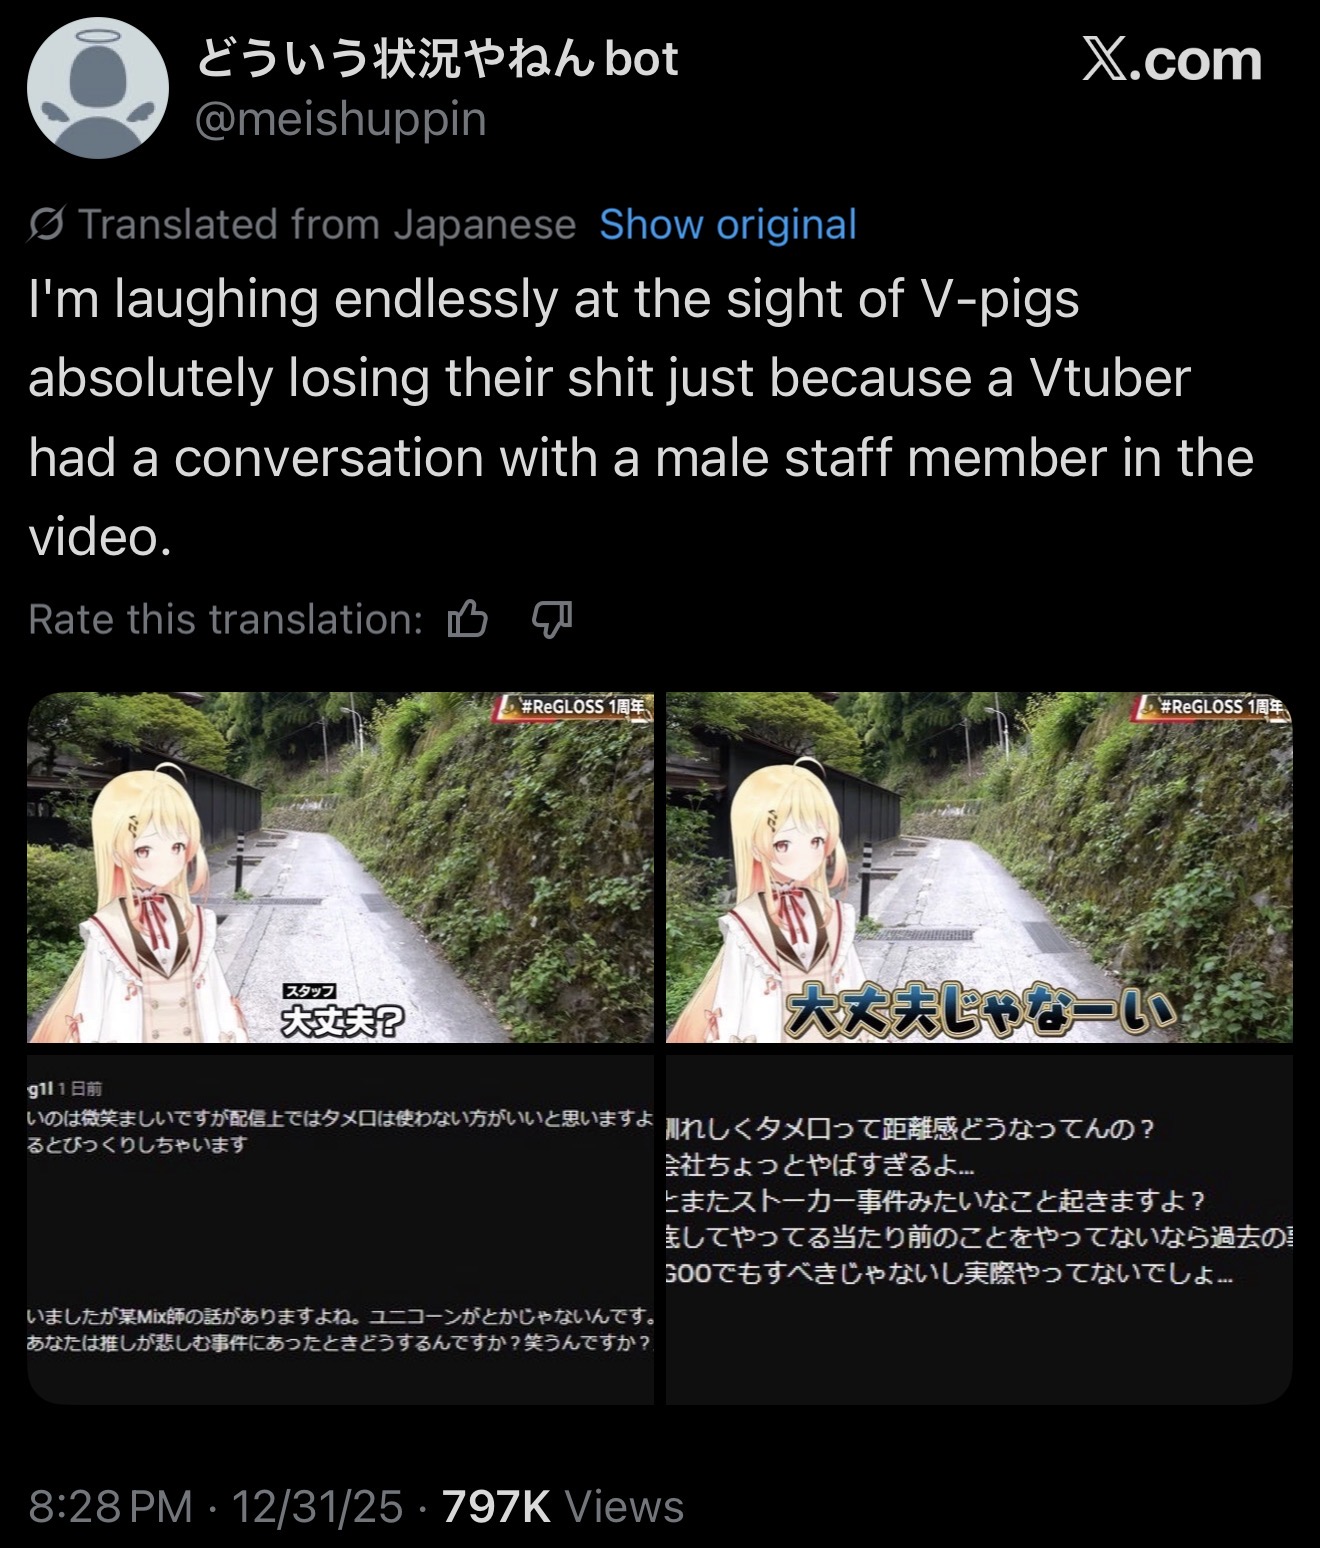Open the bottom-left comments screenshot

pyautogui.click(x=340, y=1230)
